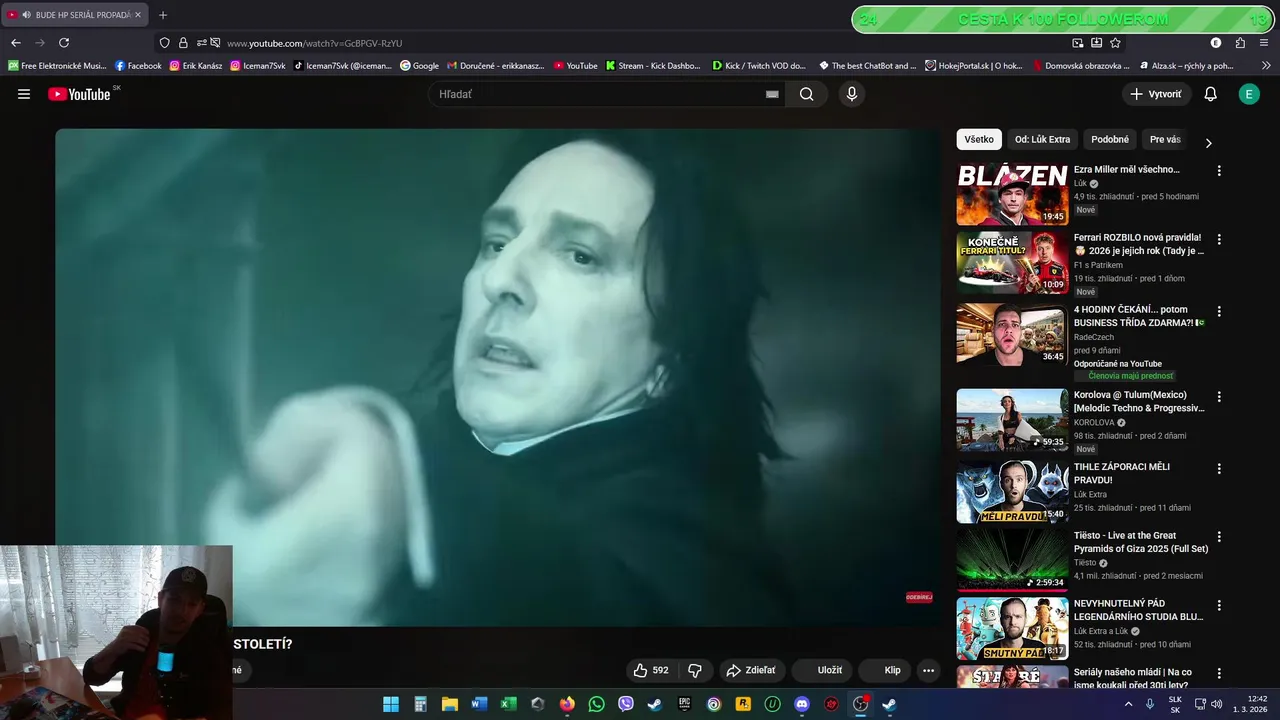Open WhatsApp from taskbar
Viewport: 1280px width, 720px height.
pyautogui.click(x=596, y=704)
